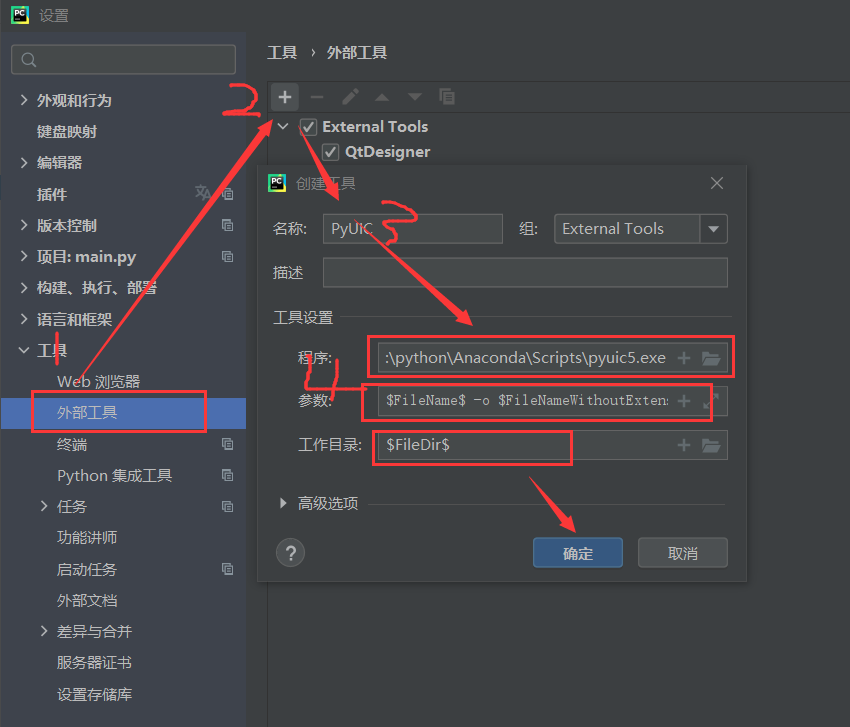
Task: Expand 语言和框架 category
Action: [x=23, y=319]
